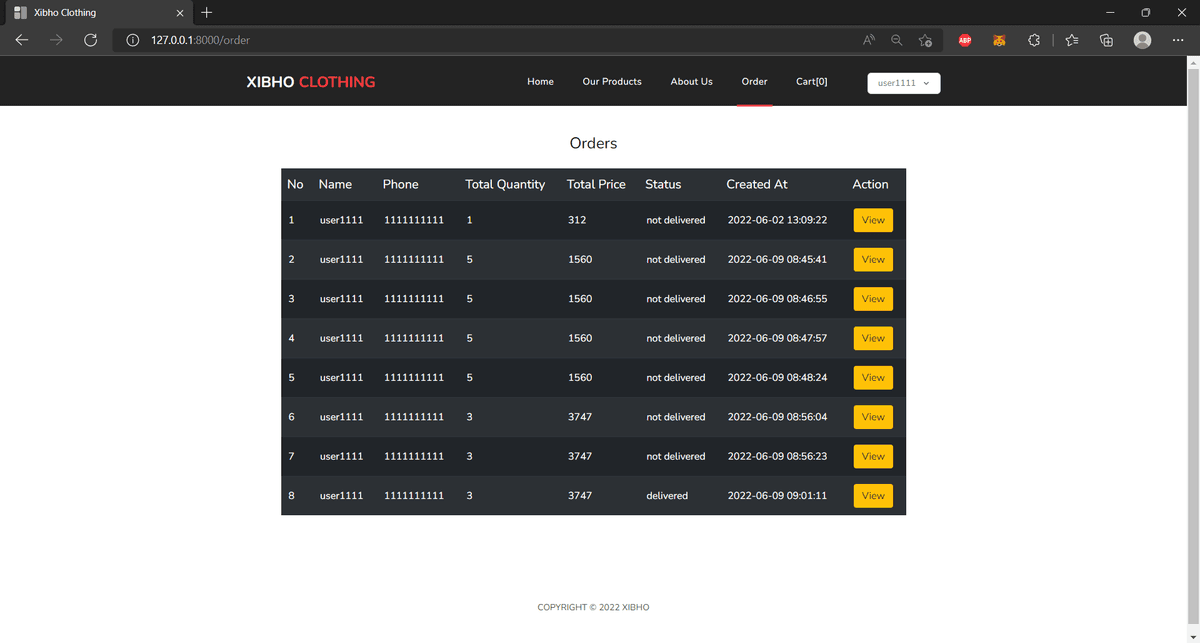Go back to the previous page
Screen dimensions: 1200x643
point(22,40)
